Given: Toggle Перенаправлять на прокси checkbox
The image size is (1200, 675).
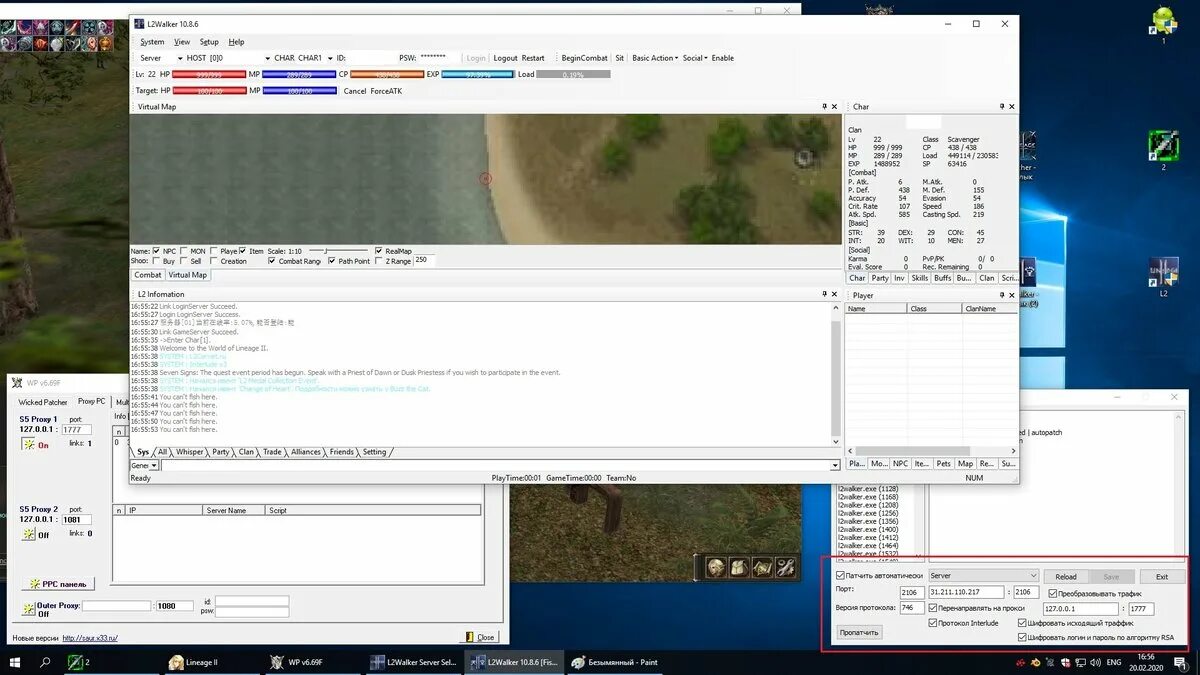Looking at the screenshot, I should tap(933, 608).
